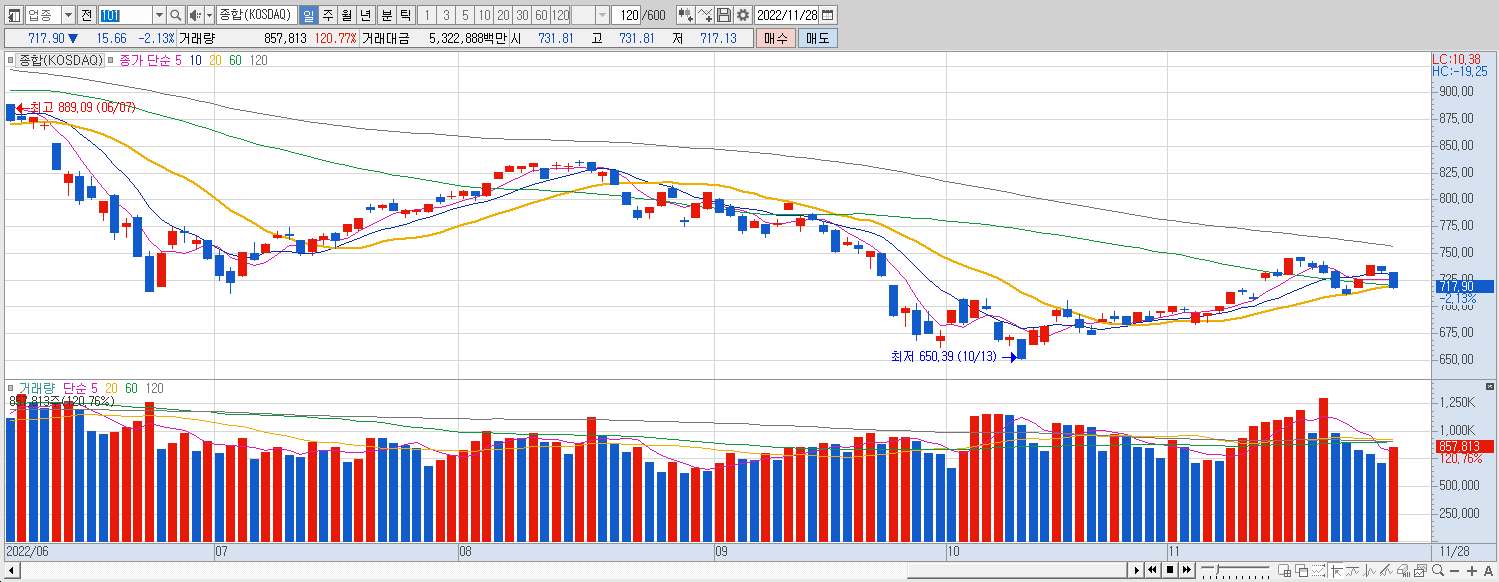This screenshot has width=1499, height=582.
Task: Click the diagonal trend lines icon
Action: (x=1386, y=571)
